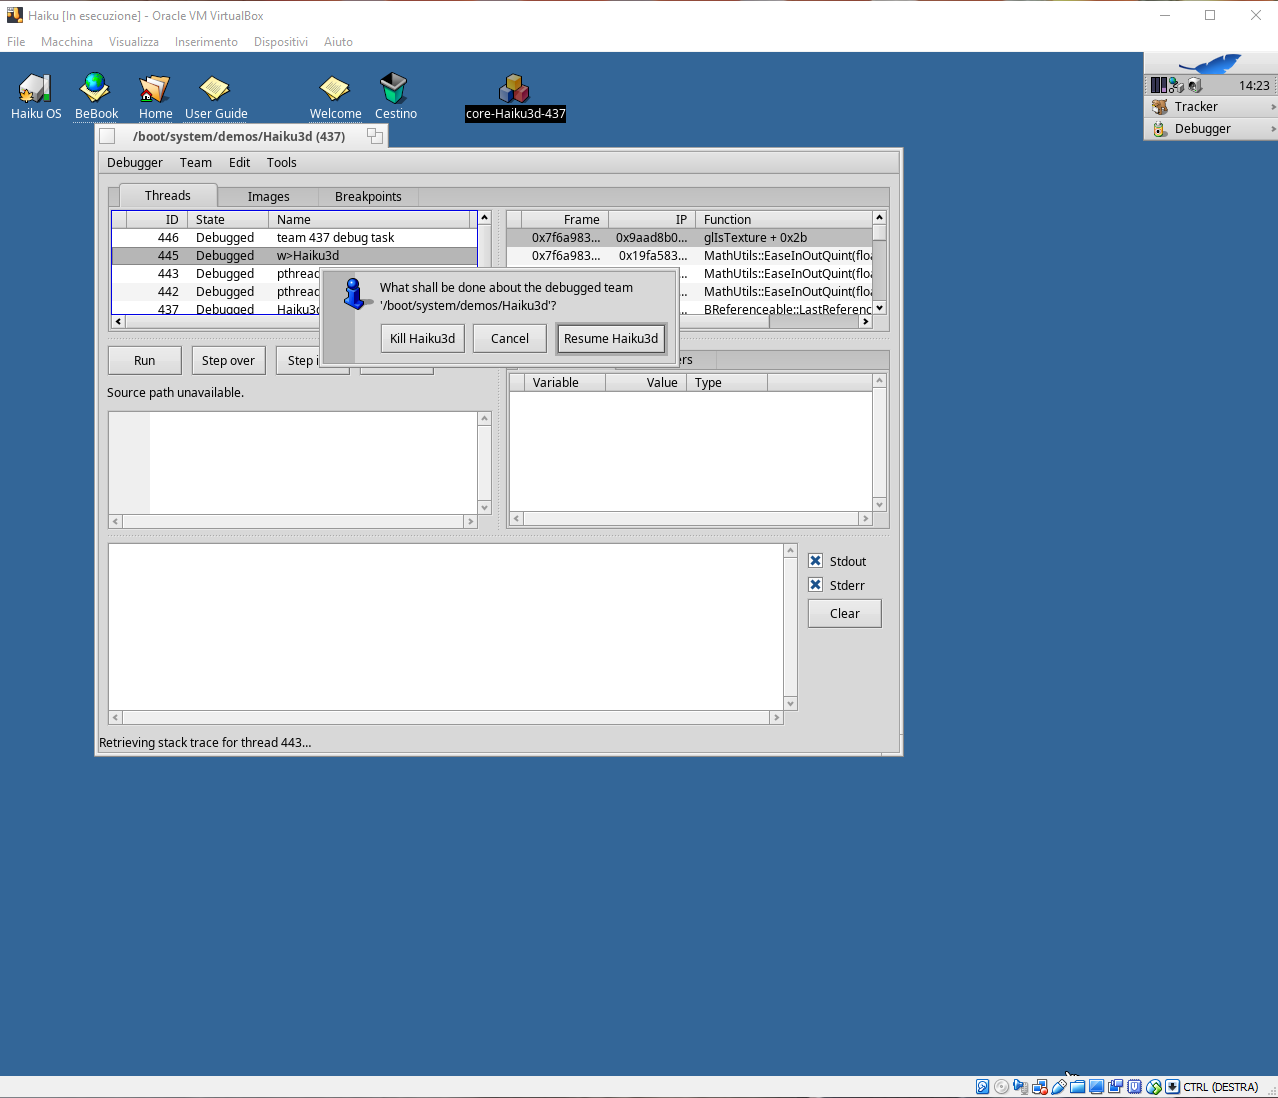
Task: Click the VirtualBox host key capture arrow icon
Action: [x=1172, y=1087]
